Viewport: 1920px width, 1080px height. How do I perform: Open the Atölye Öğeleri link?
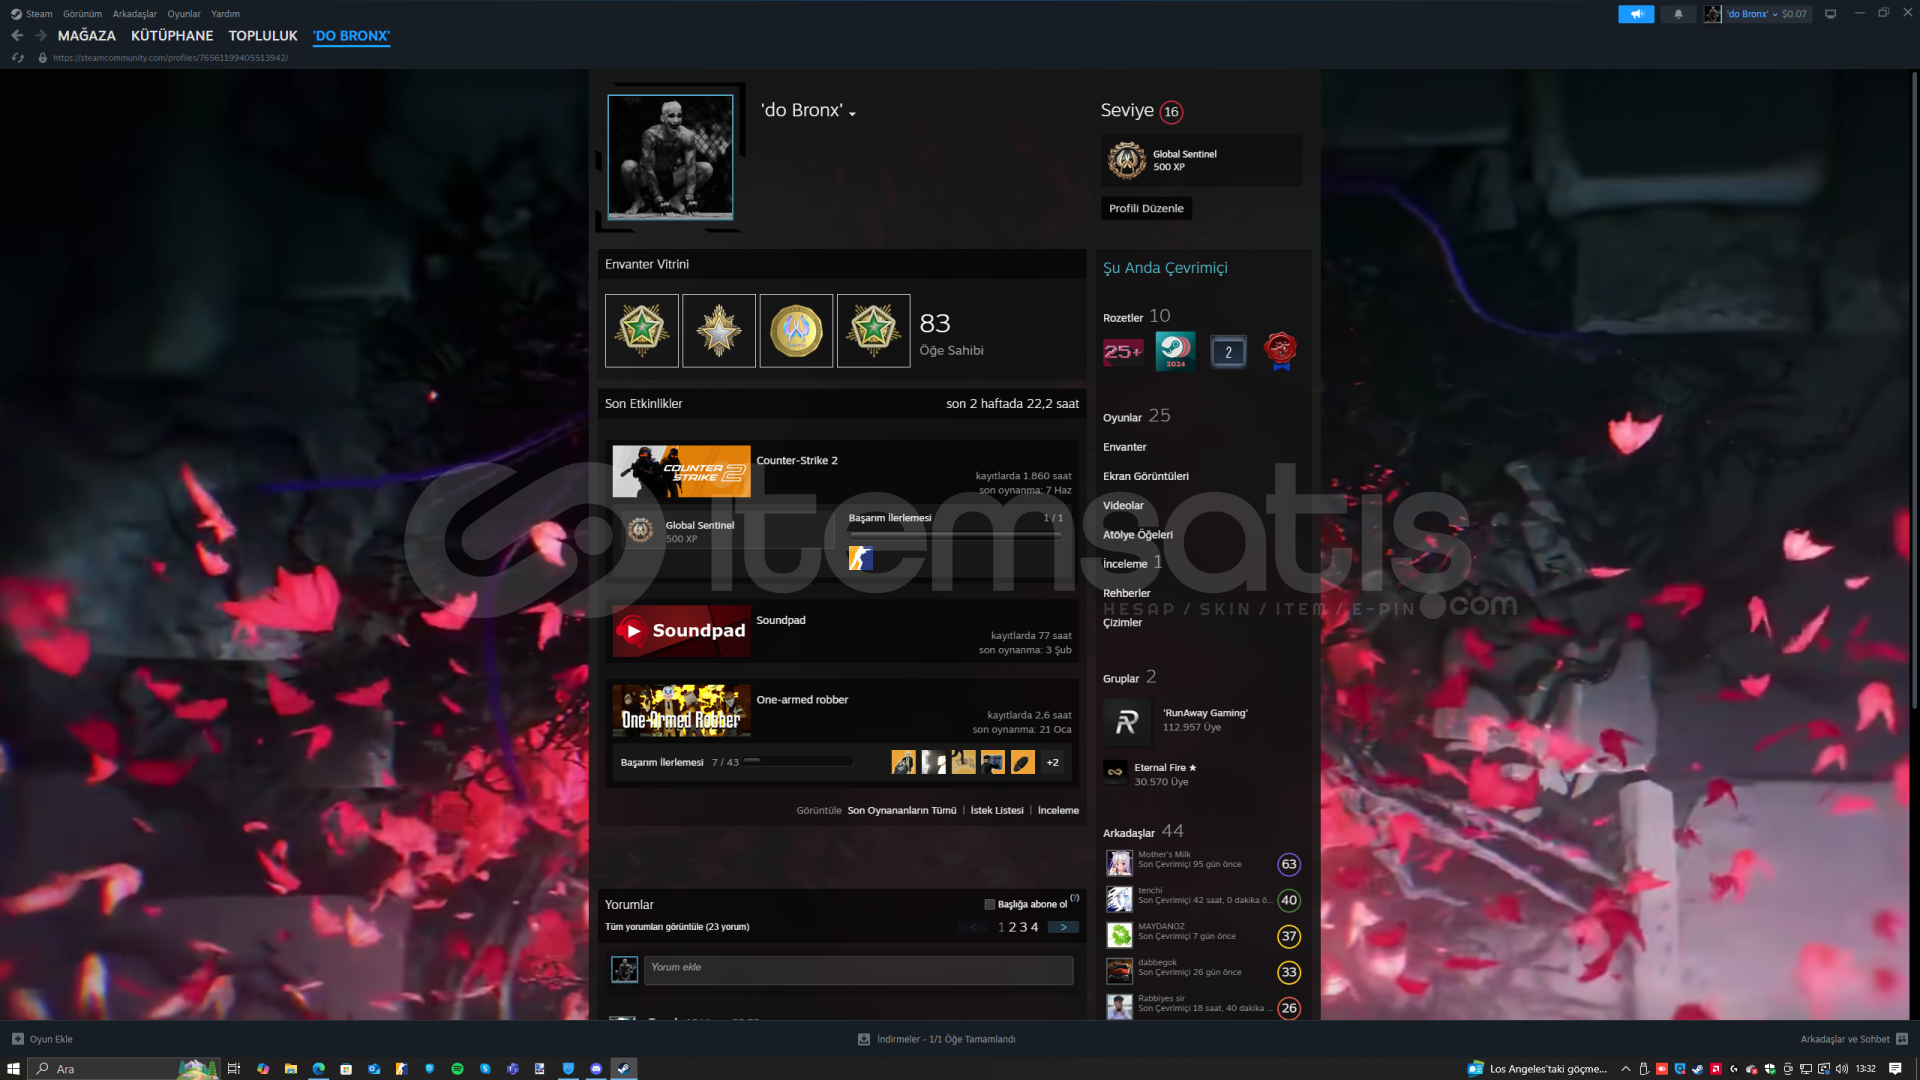[x=1138, y=534]
